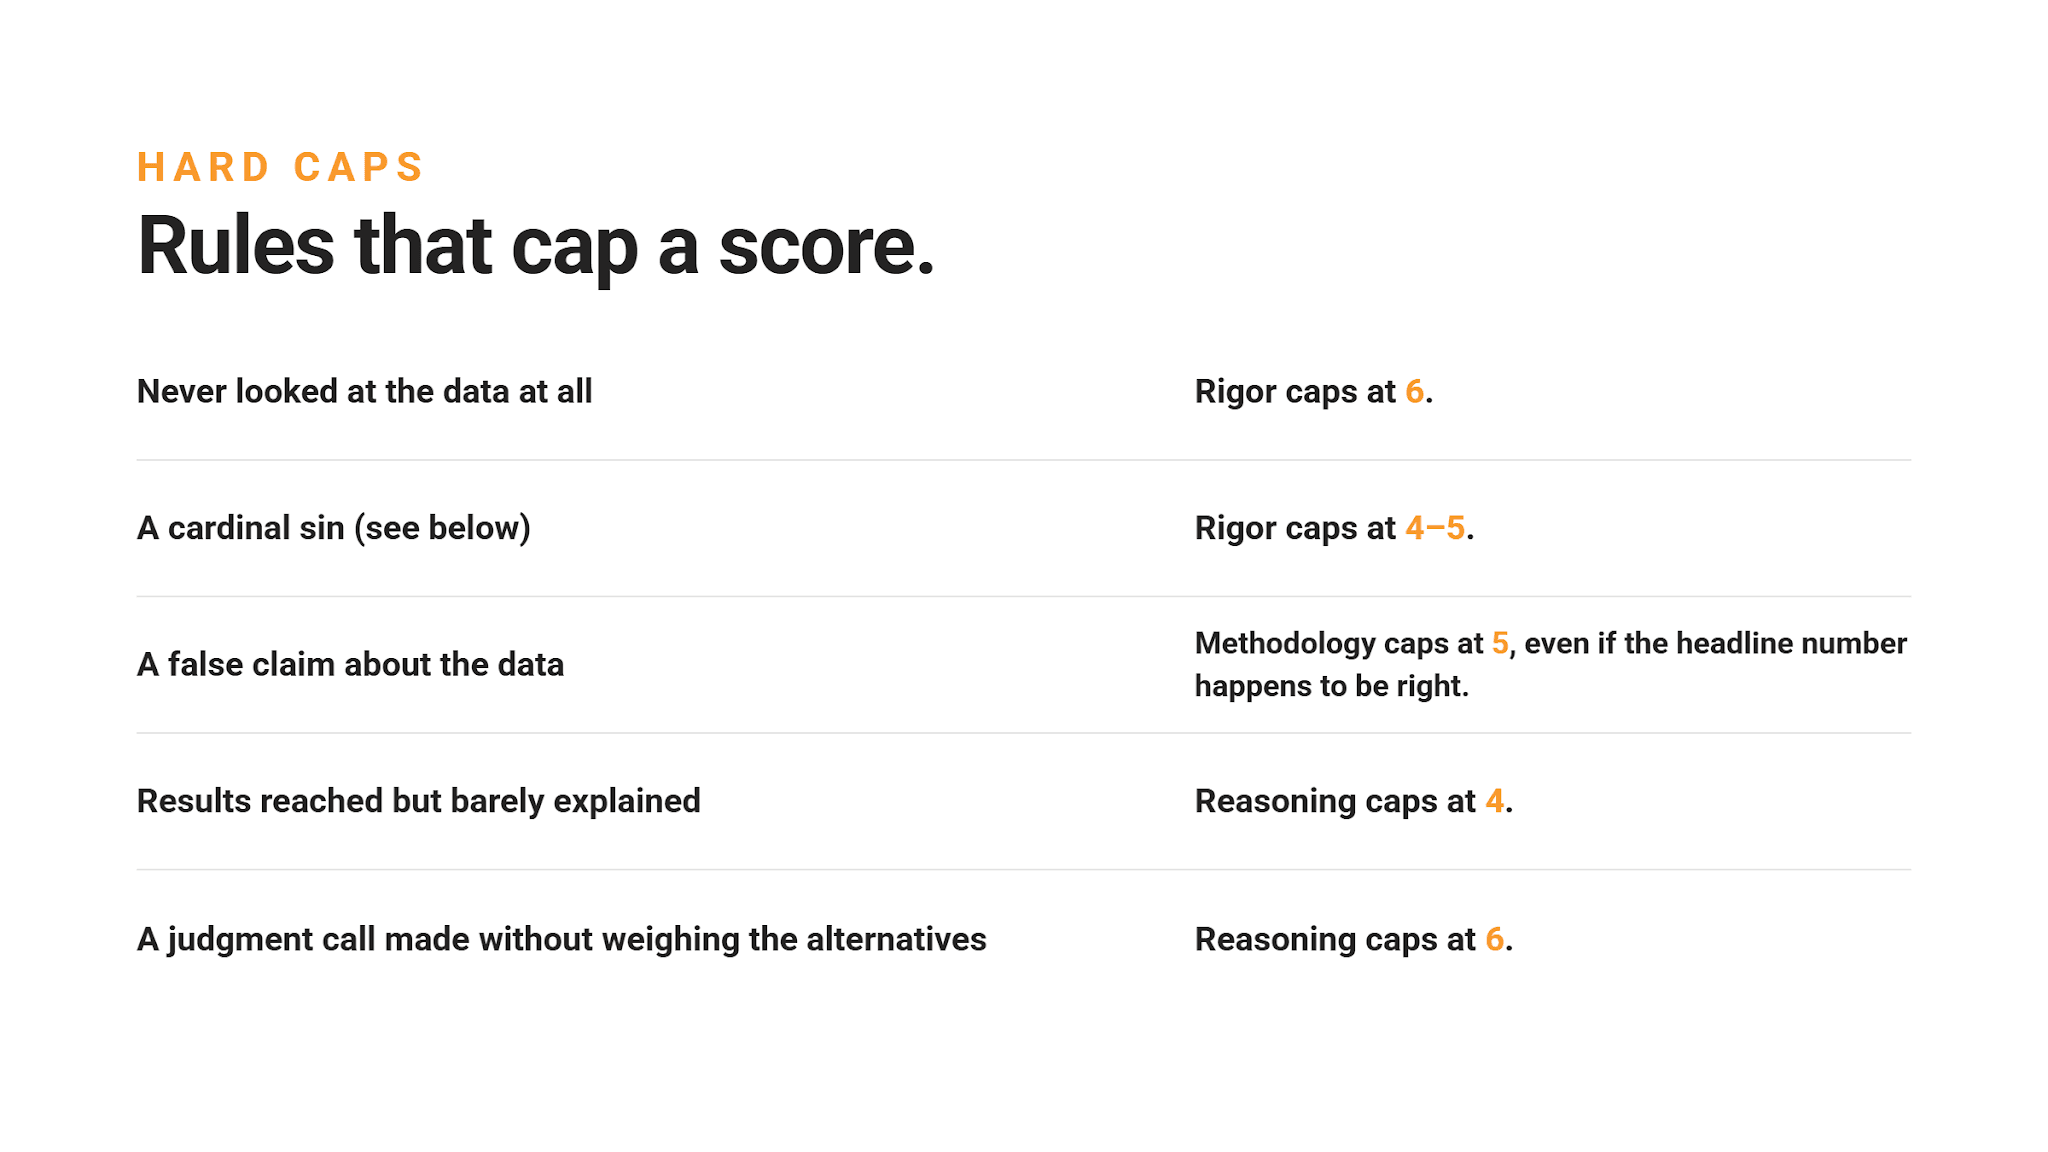The image size is (2048, 1152).
Task: Click 'even if the headline number' phrase
Action: pos(1715,643)
